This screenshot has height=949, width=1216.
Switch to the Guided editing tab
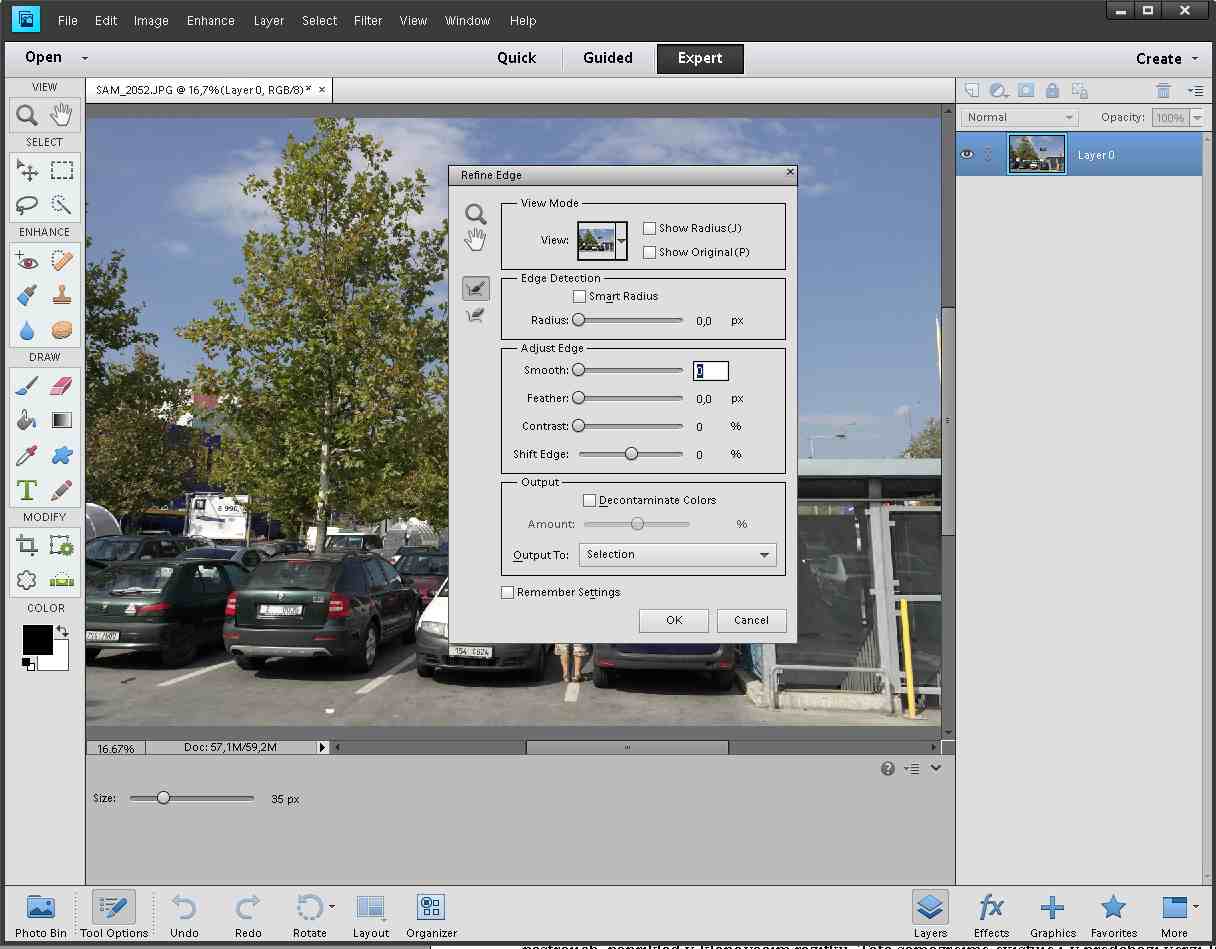(608, 58)
